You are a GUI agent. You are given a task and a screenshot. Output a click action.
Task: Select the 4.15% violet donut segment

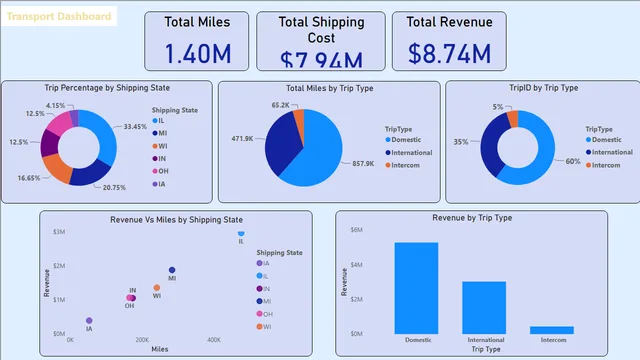click(x=74, y=118)
